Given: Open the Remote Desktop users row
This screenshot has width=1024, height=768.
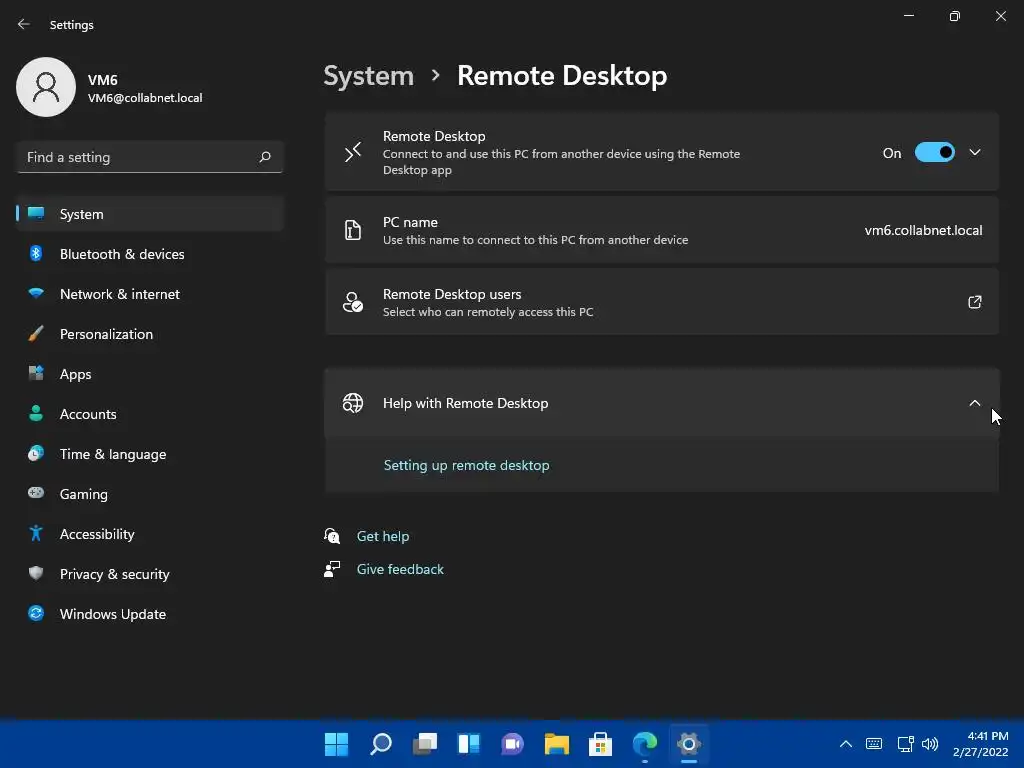Looking at the screenshot, I should click(x=662, y=302).
